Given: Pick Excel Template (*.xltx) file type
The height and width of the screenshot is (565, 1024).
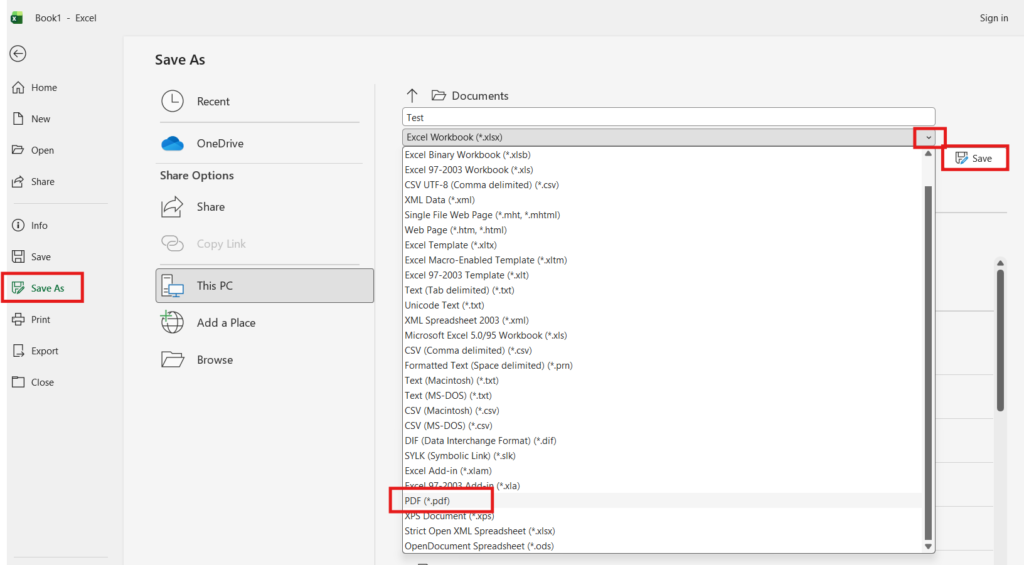Looking at the screenshot, I should (x=449, y=245).
